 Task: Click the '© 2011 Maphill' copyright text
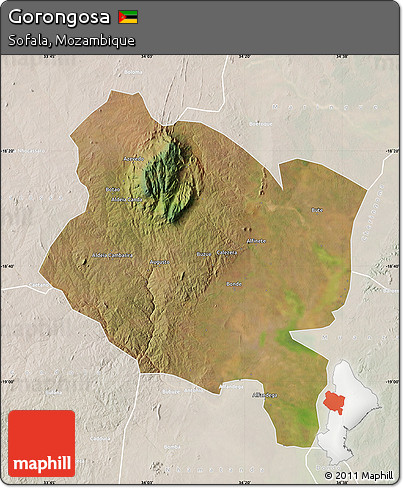359,475
